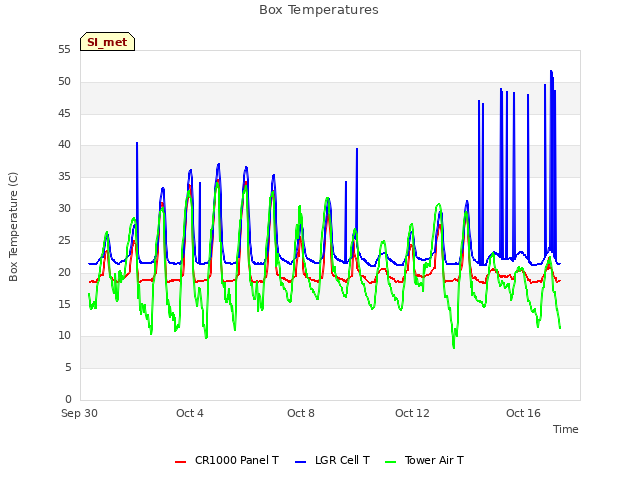Click the 25 y-axis tick label
Screen dimensions: 640x480
(64, 240)
